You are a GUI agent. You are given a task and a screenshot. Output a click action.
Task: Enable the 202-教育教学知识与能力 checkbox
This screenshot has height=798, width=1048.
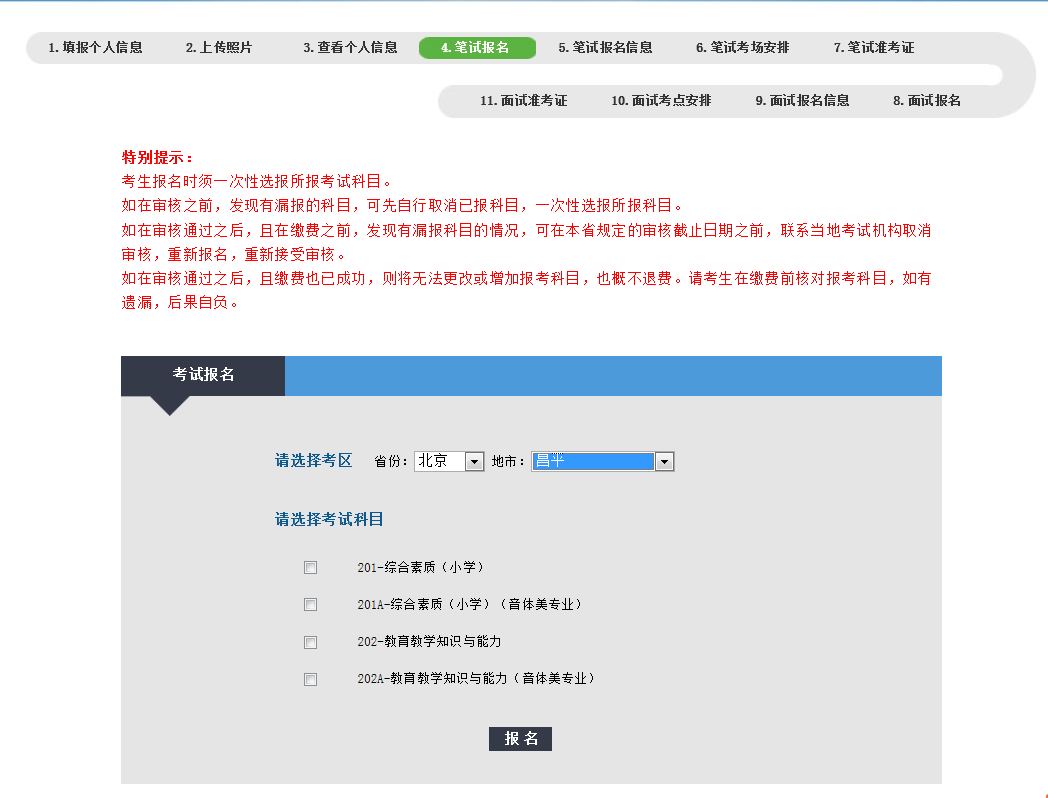coord(310,642)
